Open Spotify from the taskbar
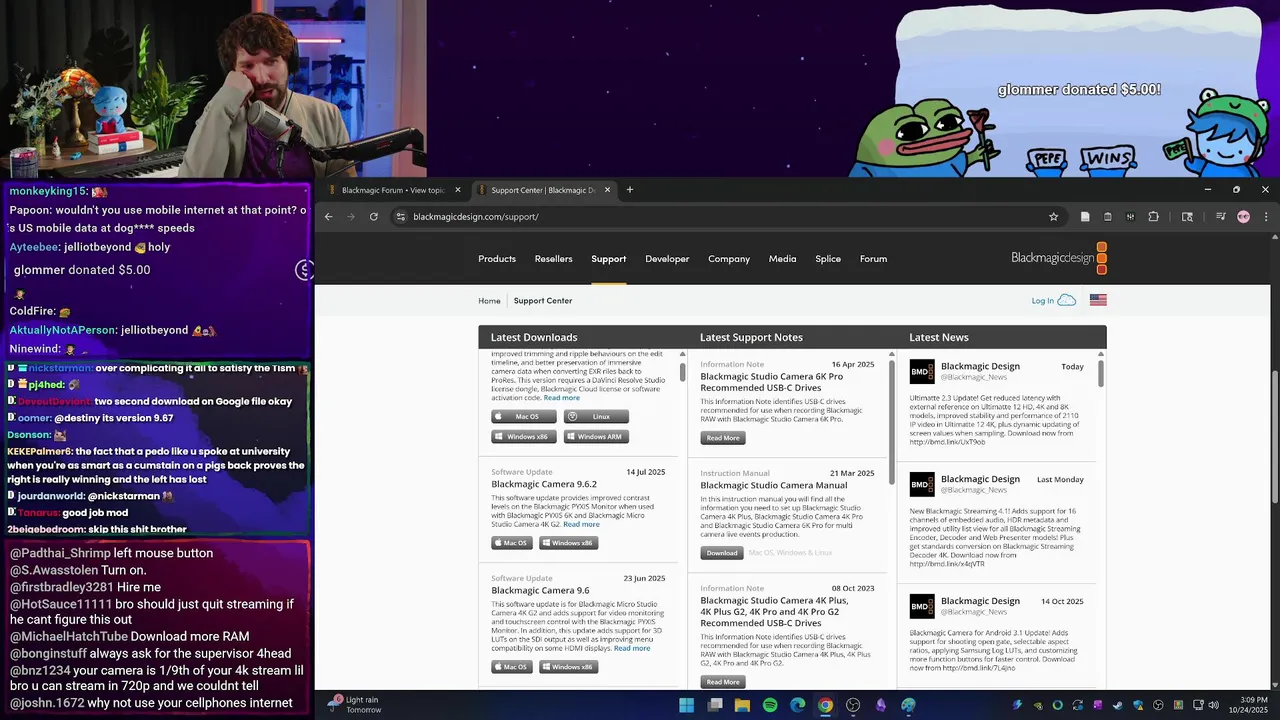 click(770, 705)
